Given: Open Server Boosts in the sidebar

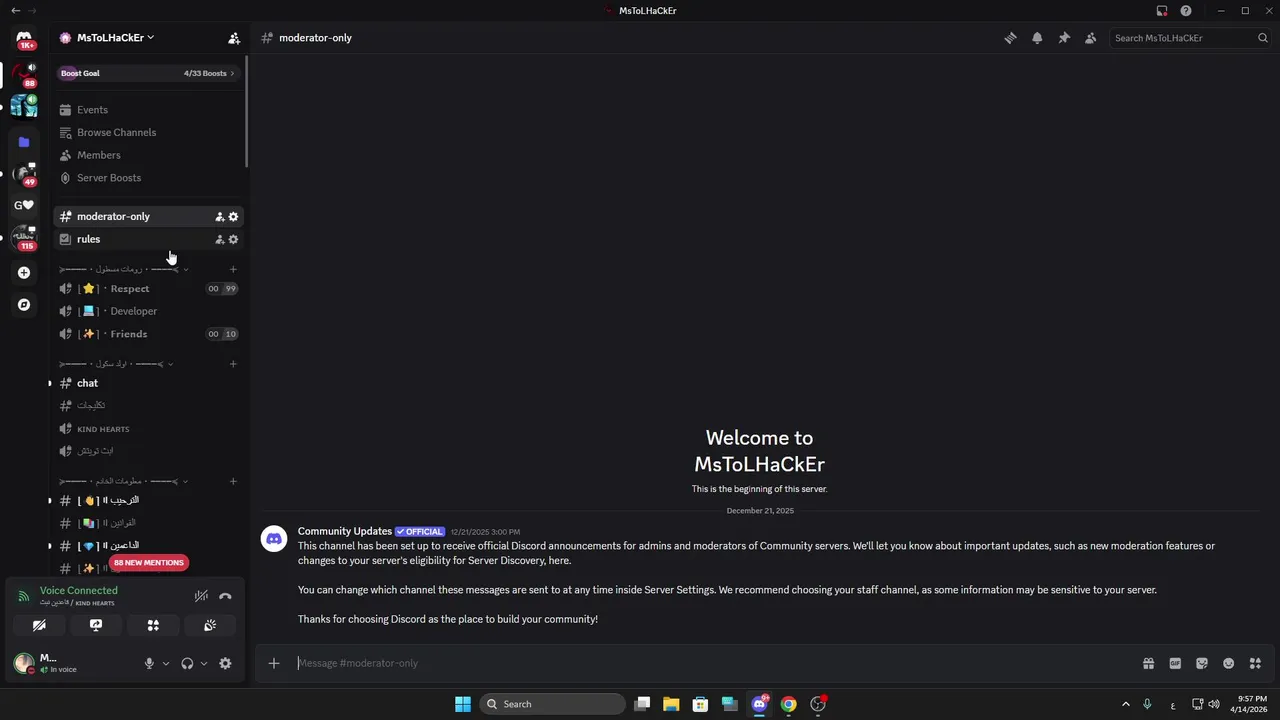Looking at the screenshot, I should pos(148,178).
